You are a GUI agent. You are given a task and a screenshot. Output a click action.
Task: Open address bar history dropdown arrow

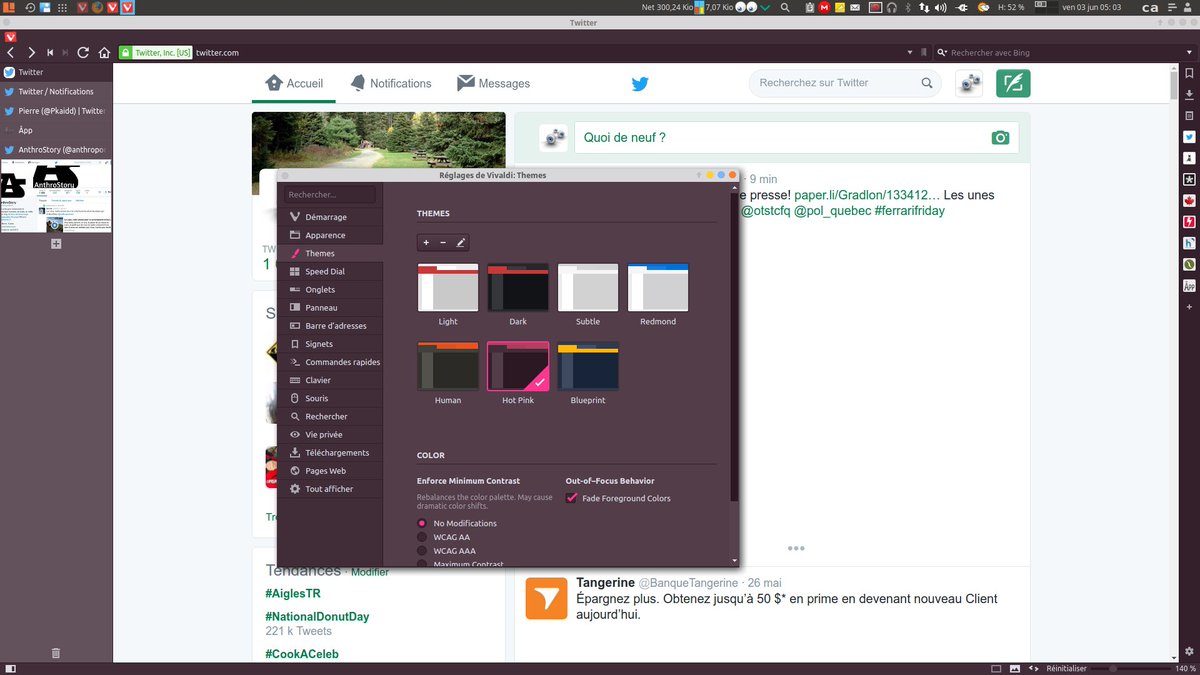[910, 52]
